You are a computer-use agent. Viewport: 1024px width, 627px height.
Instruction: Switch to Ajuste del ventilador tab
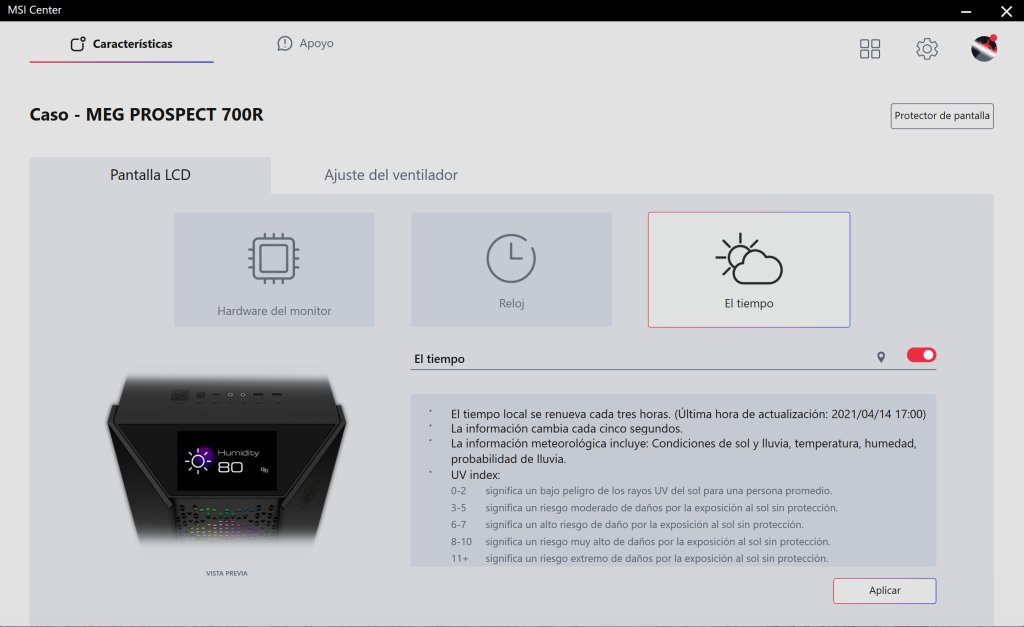(391, 175)
